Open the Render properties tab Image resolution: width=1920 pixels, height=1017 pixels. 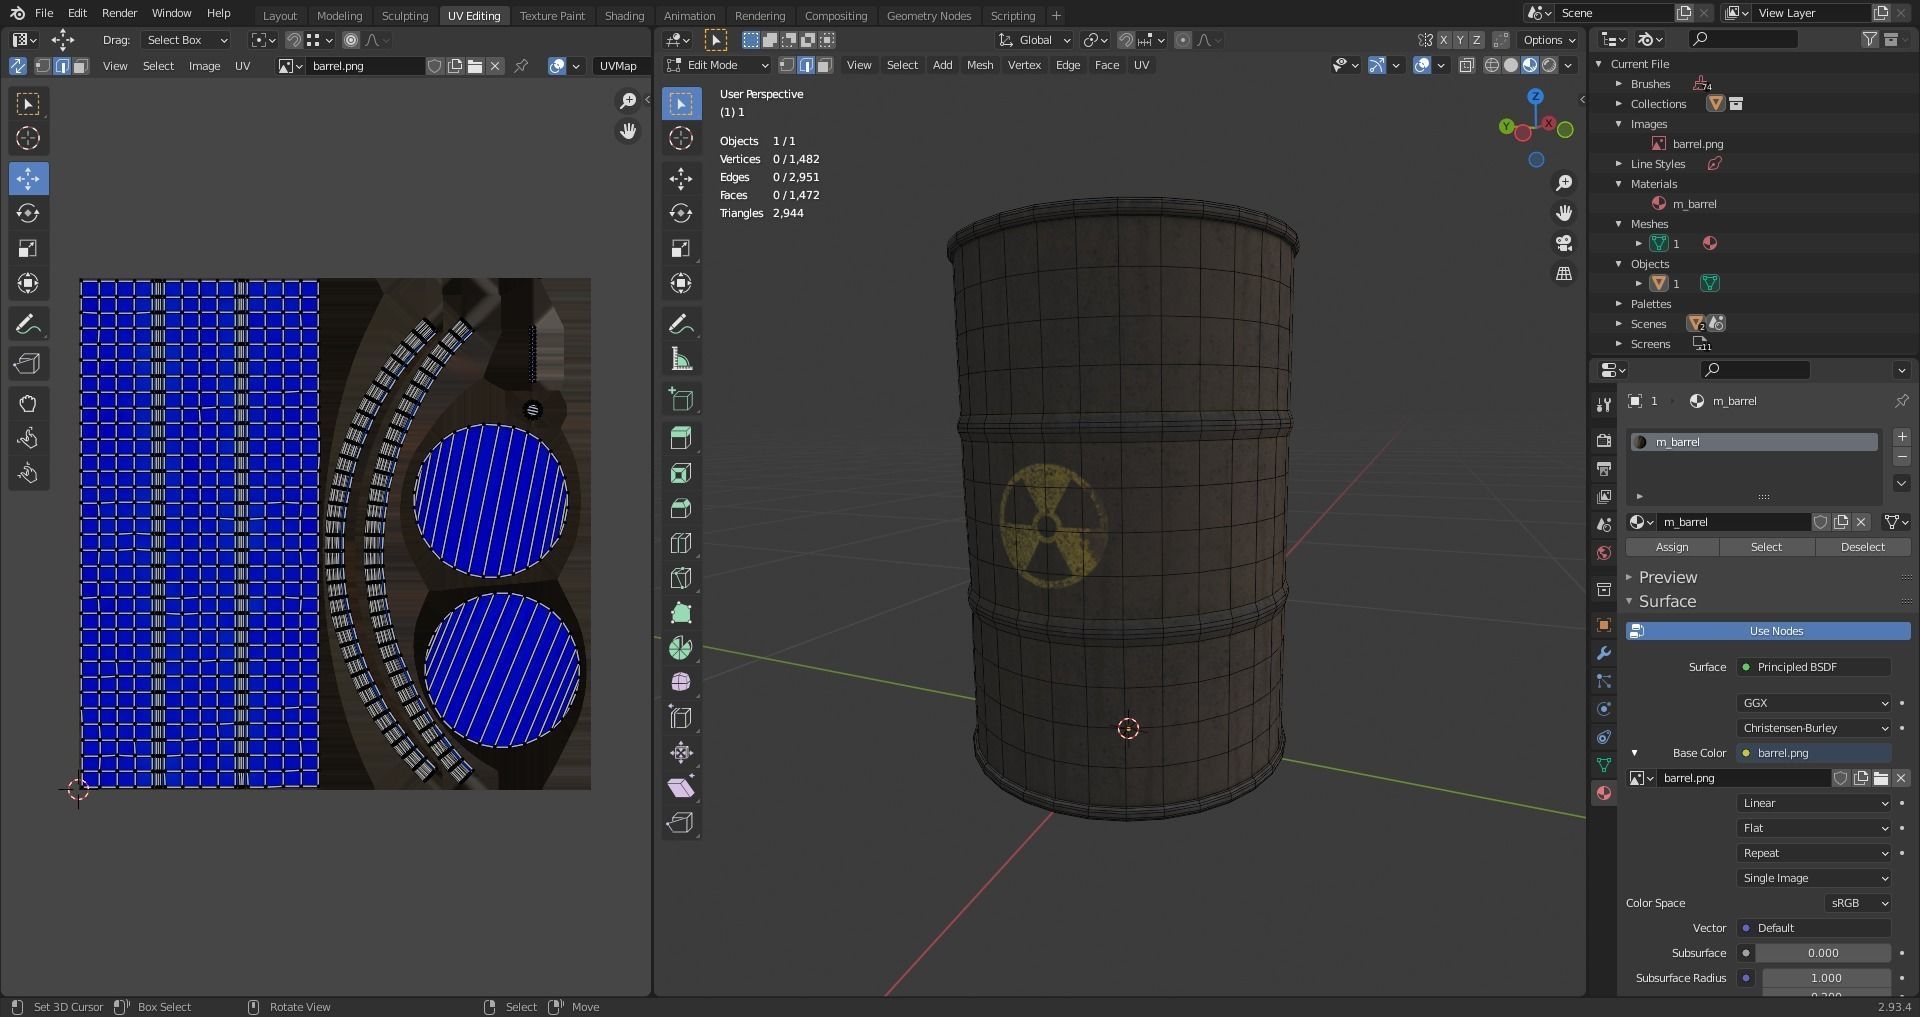[x=1604, y=441]
